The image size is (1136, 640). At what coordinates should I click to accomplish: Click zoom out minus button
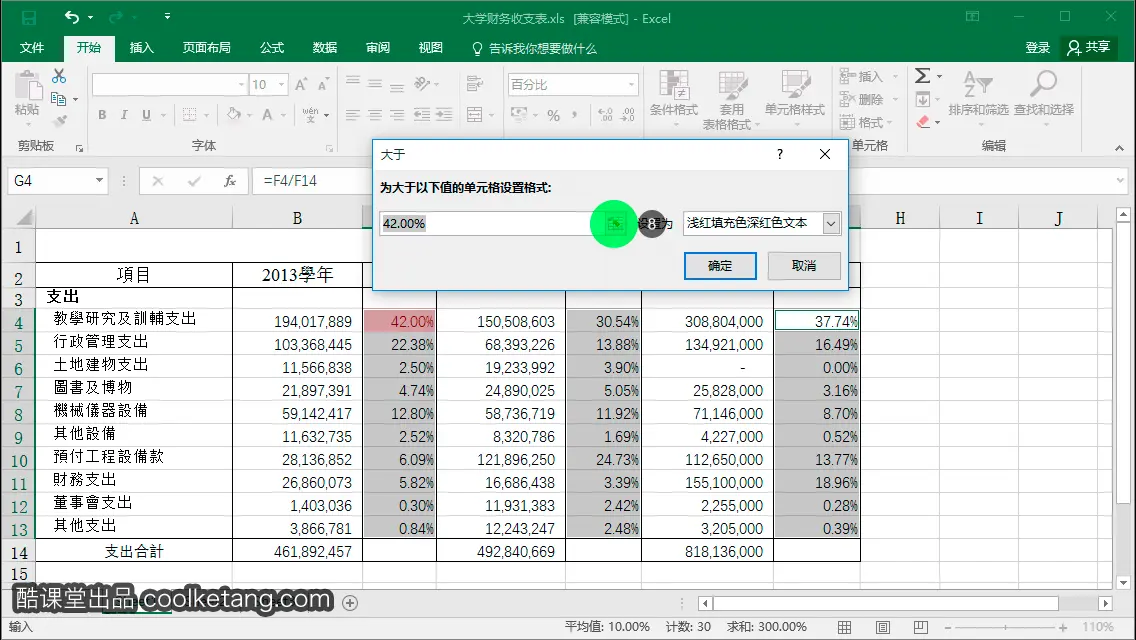point(947,628)
